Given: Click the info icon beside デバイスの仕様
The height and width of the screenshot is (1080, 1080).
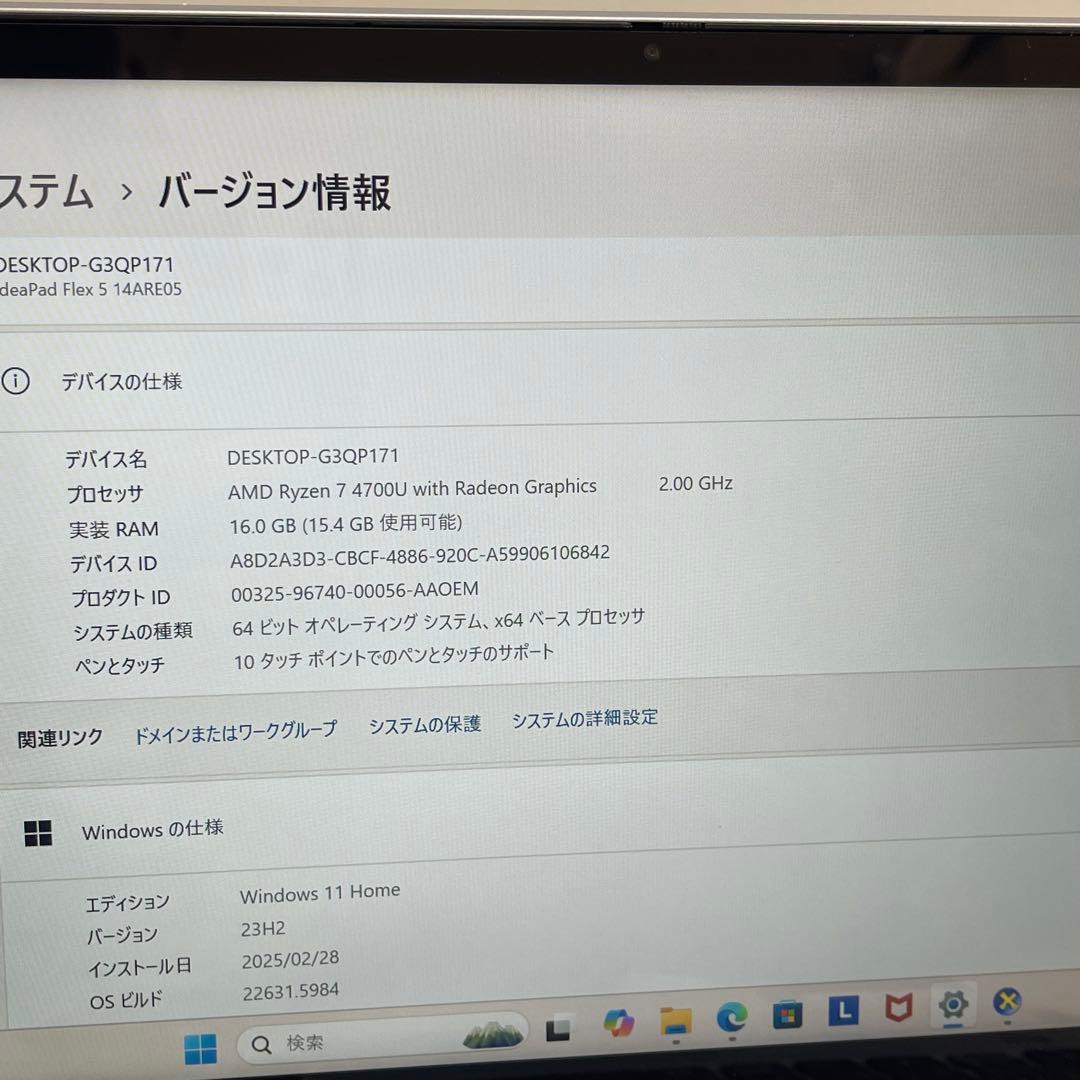Looking at the screenshot, I should pyautogui.click(x=17, y=381).
